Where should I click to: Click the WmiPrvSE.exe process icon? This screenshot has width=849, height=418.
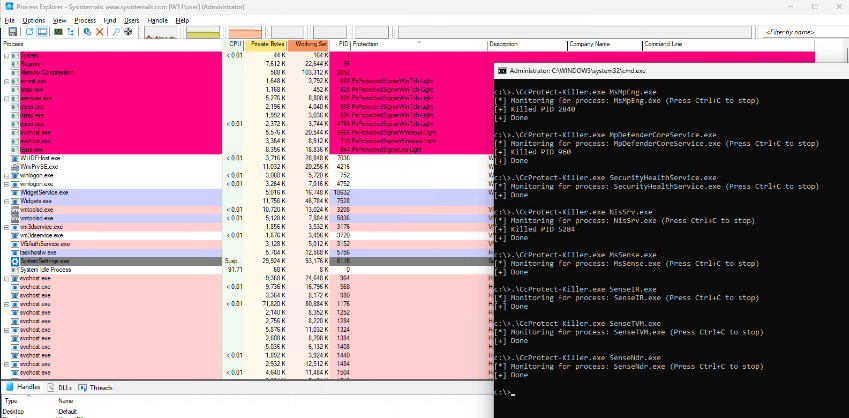coord(15,167)
